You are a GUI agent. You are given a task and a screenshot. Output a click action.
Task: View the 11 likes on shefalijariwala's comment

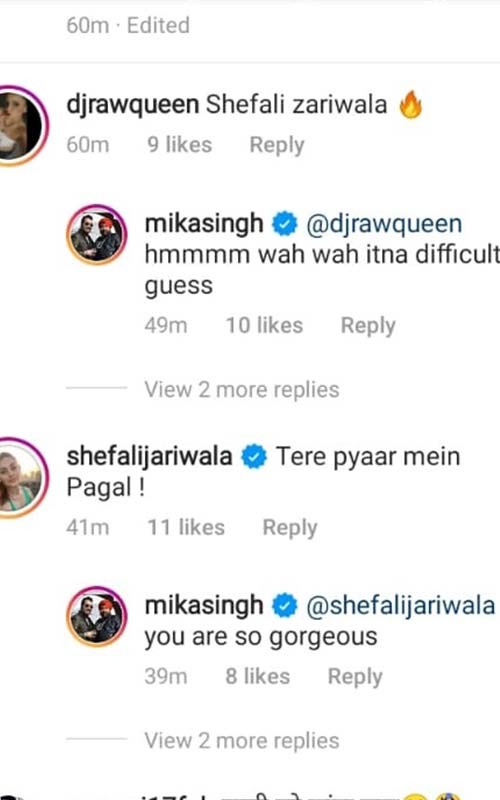pos(186,528)
